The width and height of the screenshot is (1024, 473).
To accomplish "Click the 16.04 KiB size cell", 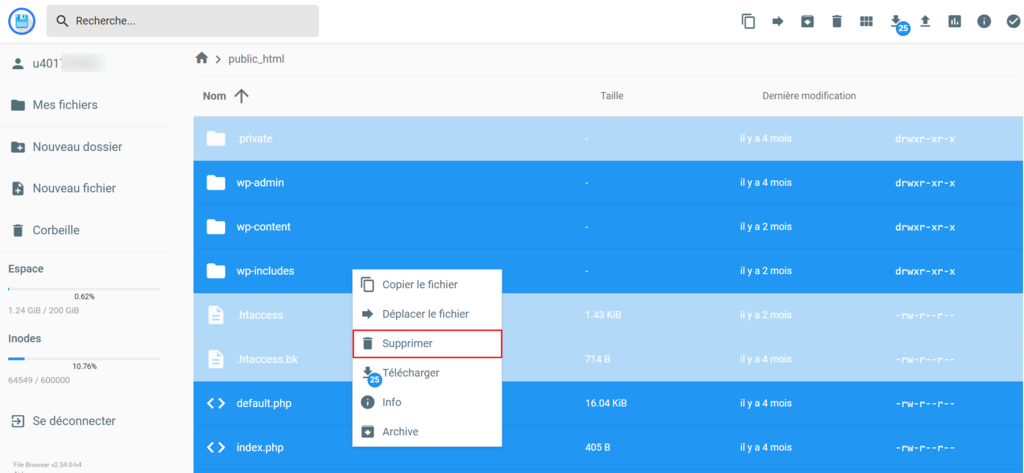I will point(606,403).
